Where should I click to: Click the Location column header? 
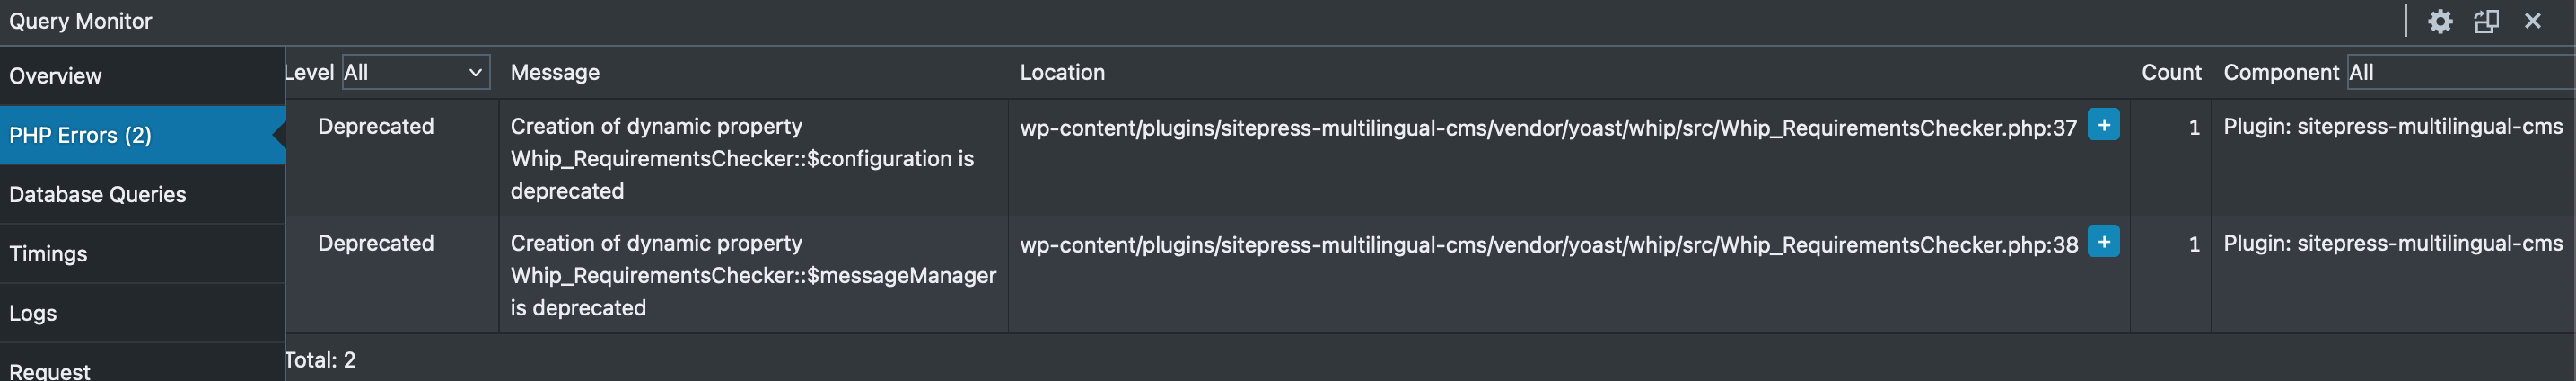[x=1062, y=72]
